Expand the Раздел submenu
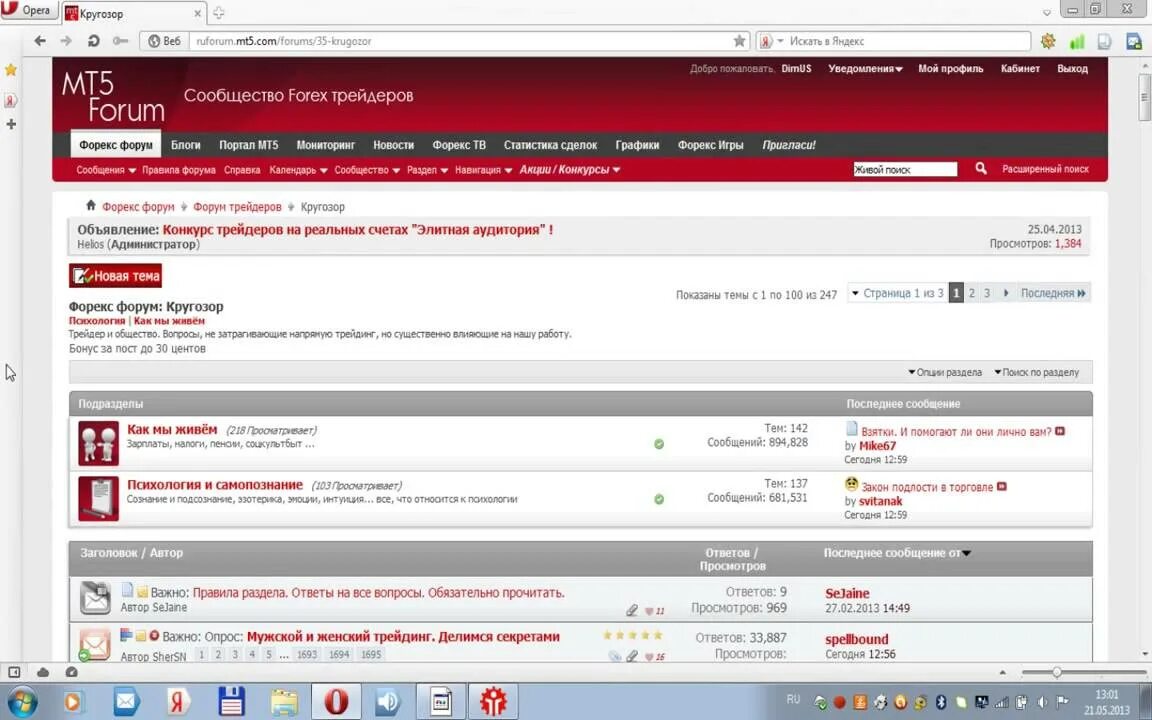1152x720 pixels. (427, 170)
